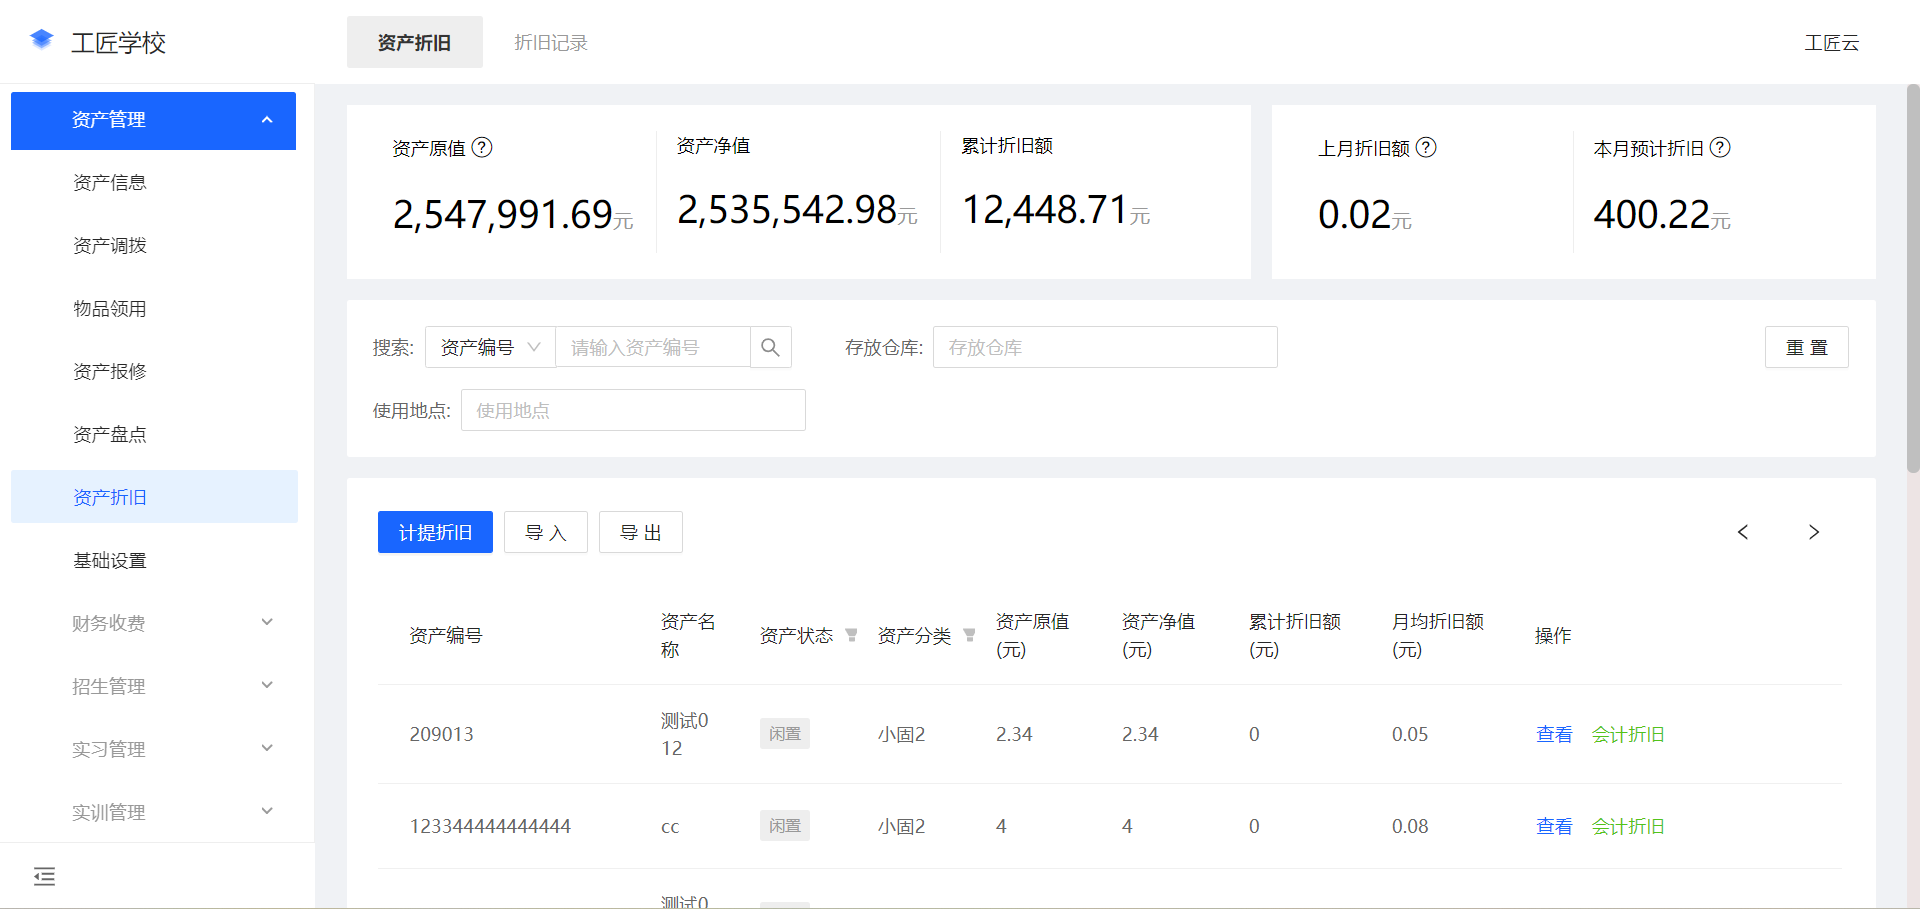Viewport: 1920px width, 909px height.
Task: Click the 使用地点 input field
Action: coord(632,410)
